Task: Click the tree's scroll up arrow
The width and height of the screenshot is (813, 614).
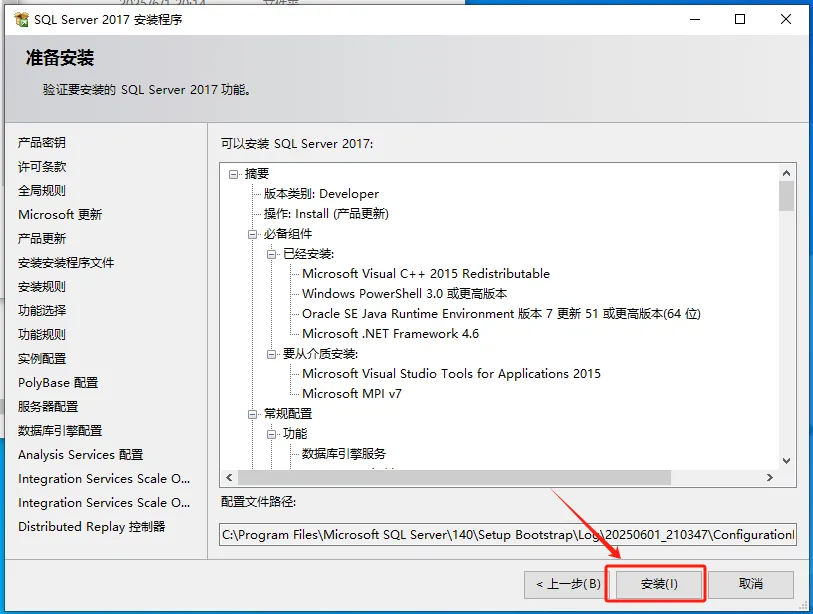Action: [787, 173]
